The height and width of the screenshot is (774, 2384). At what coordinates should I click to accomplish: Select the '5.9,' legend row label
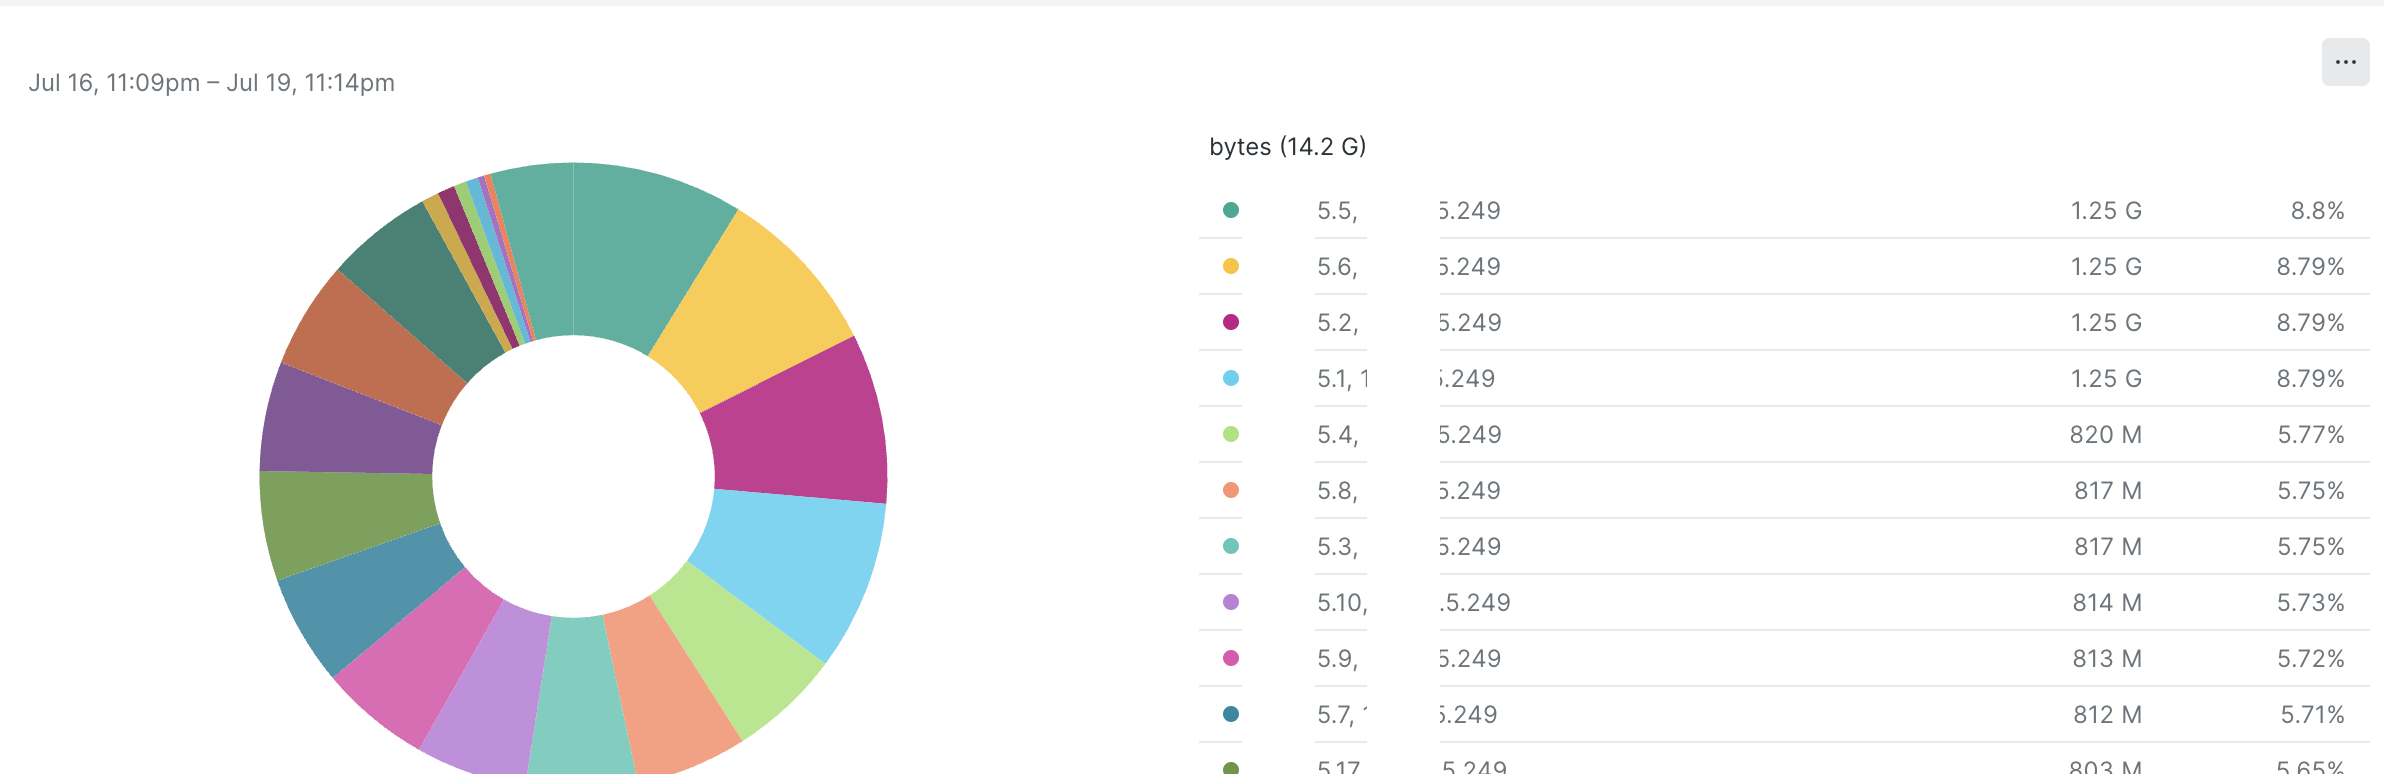pos(1337,659)
